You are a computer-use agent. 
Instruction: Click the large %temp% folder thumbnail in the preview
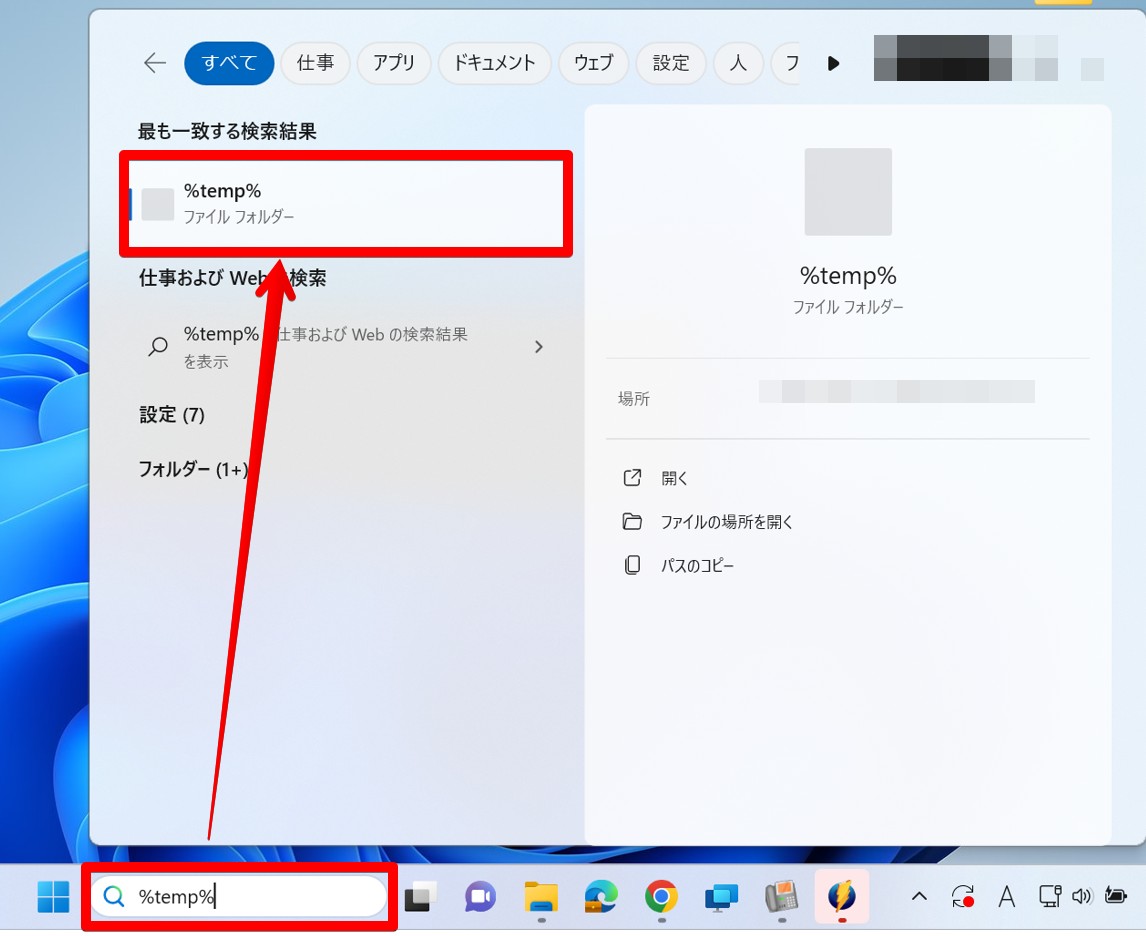click(848, 192)
